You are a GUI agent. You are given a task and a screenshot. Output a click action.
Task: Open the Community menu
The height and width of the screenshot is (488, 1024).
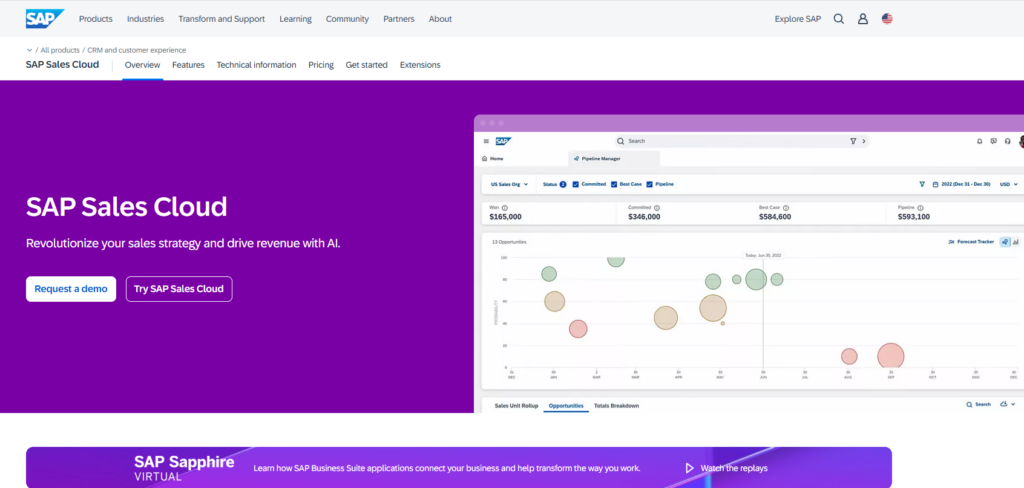pos(347,19)
